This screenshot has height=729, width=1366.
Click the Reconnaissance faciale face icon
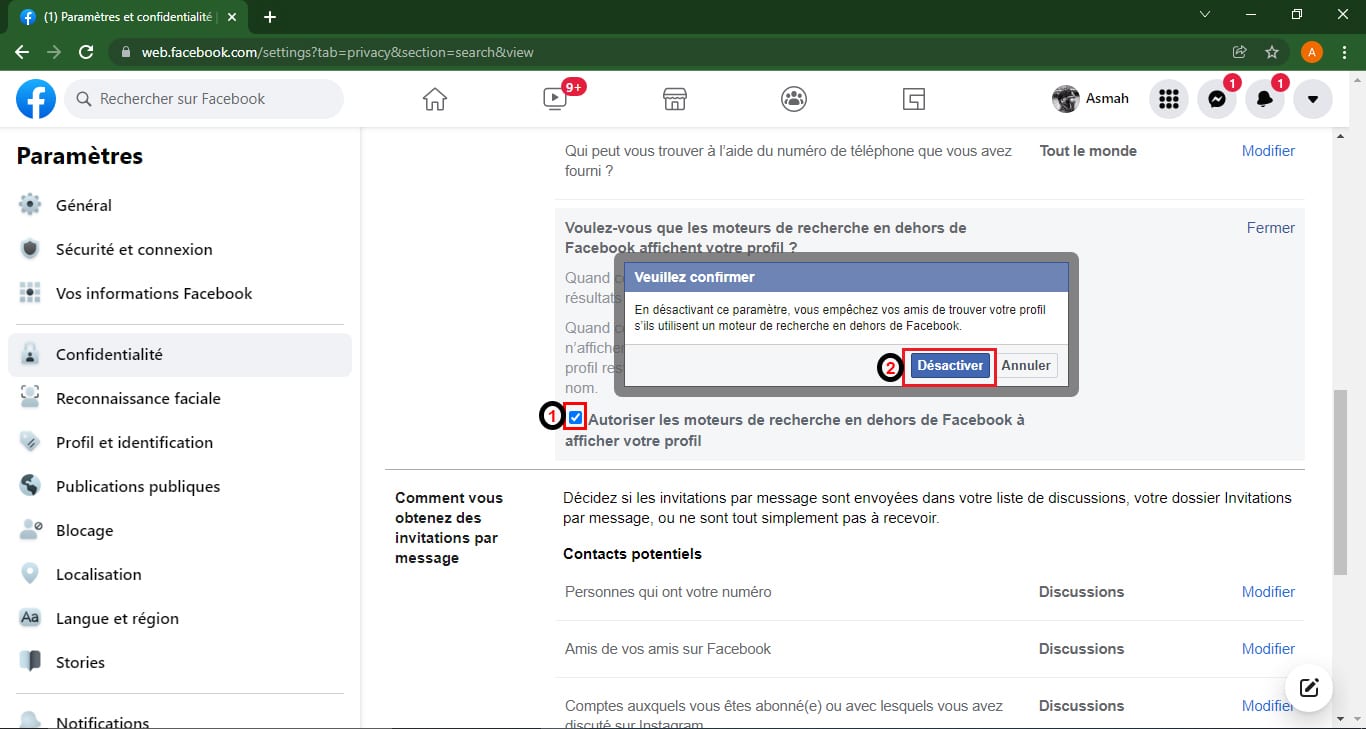click(30, 398)
